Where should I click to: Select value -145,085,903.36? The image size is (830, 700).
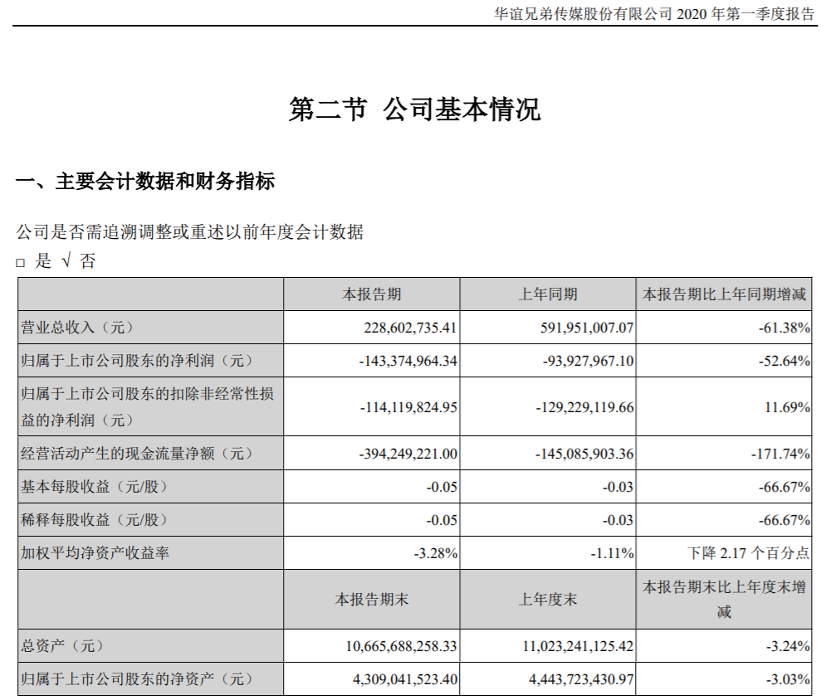click(585, 454)
